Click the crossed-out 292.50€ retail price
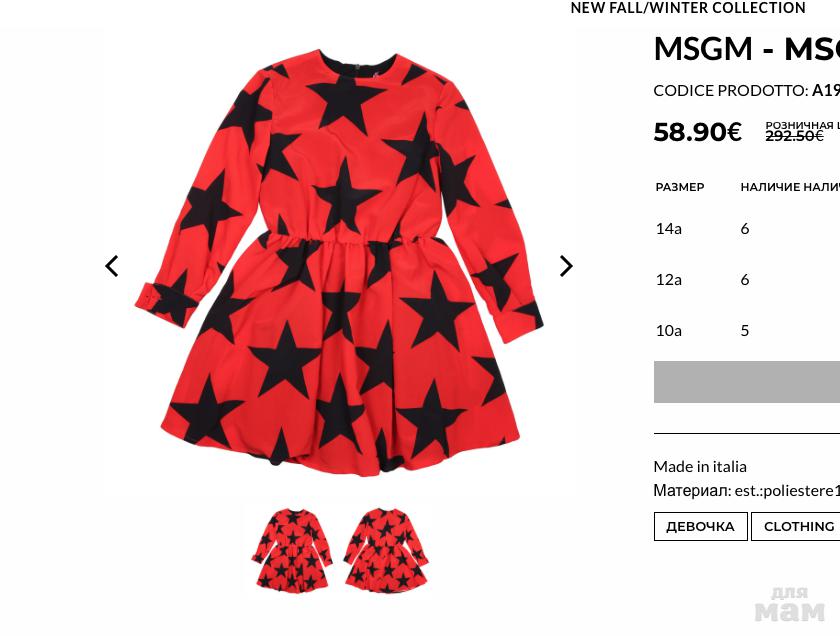 (794, 136)
